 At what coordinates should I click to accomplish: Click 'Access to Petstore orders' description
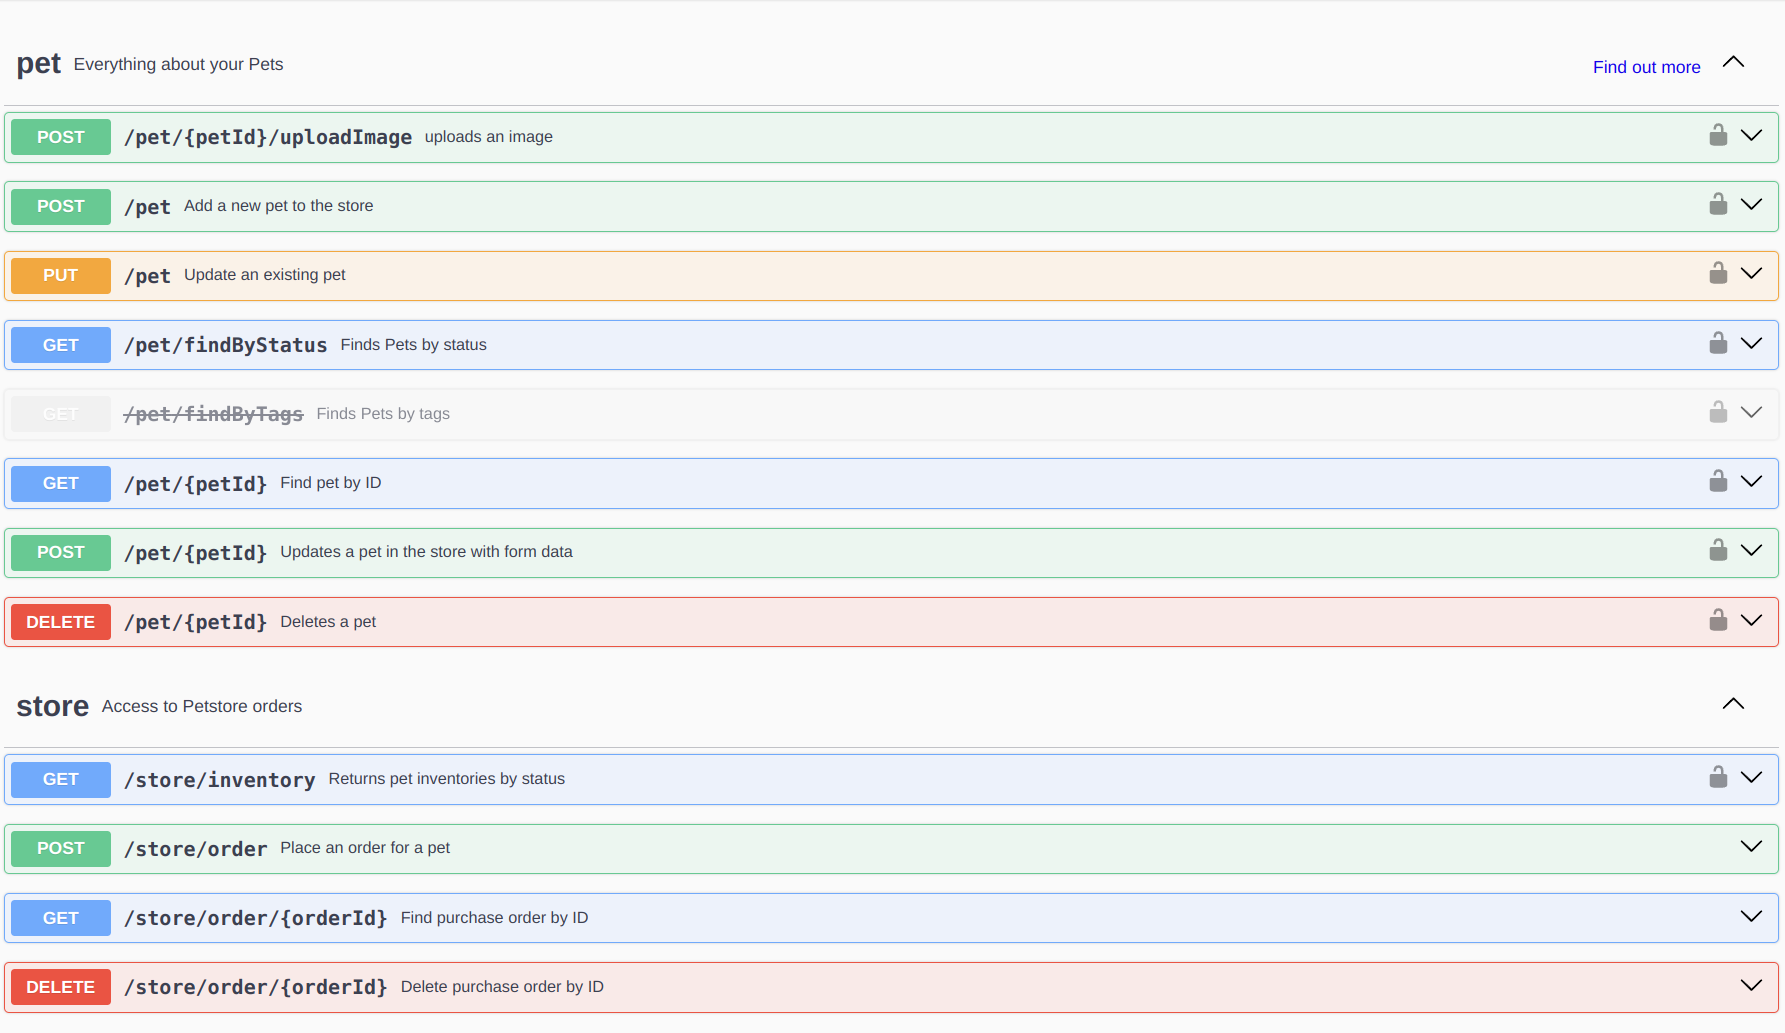(202, 706)
